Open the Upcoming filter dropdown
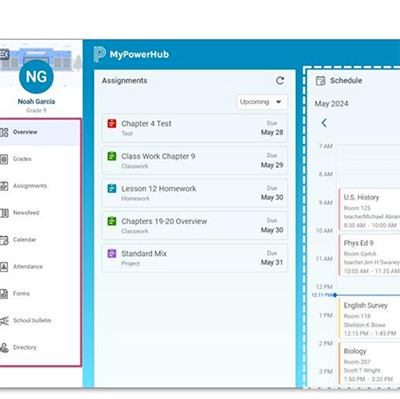The width and height of the screenshot is (400, 399). [x=262, y=102]
